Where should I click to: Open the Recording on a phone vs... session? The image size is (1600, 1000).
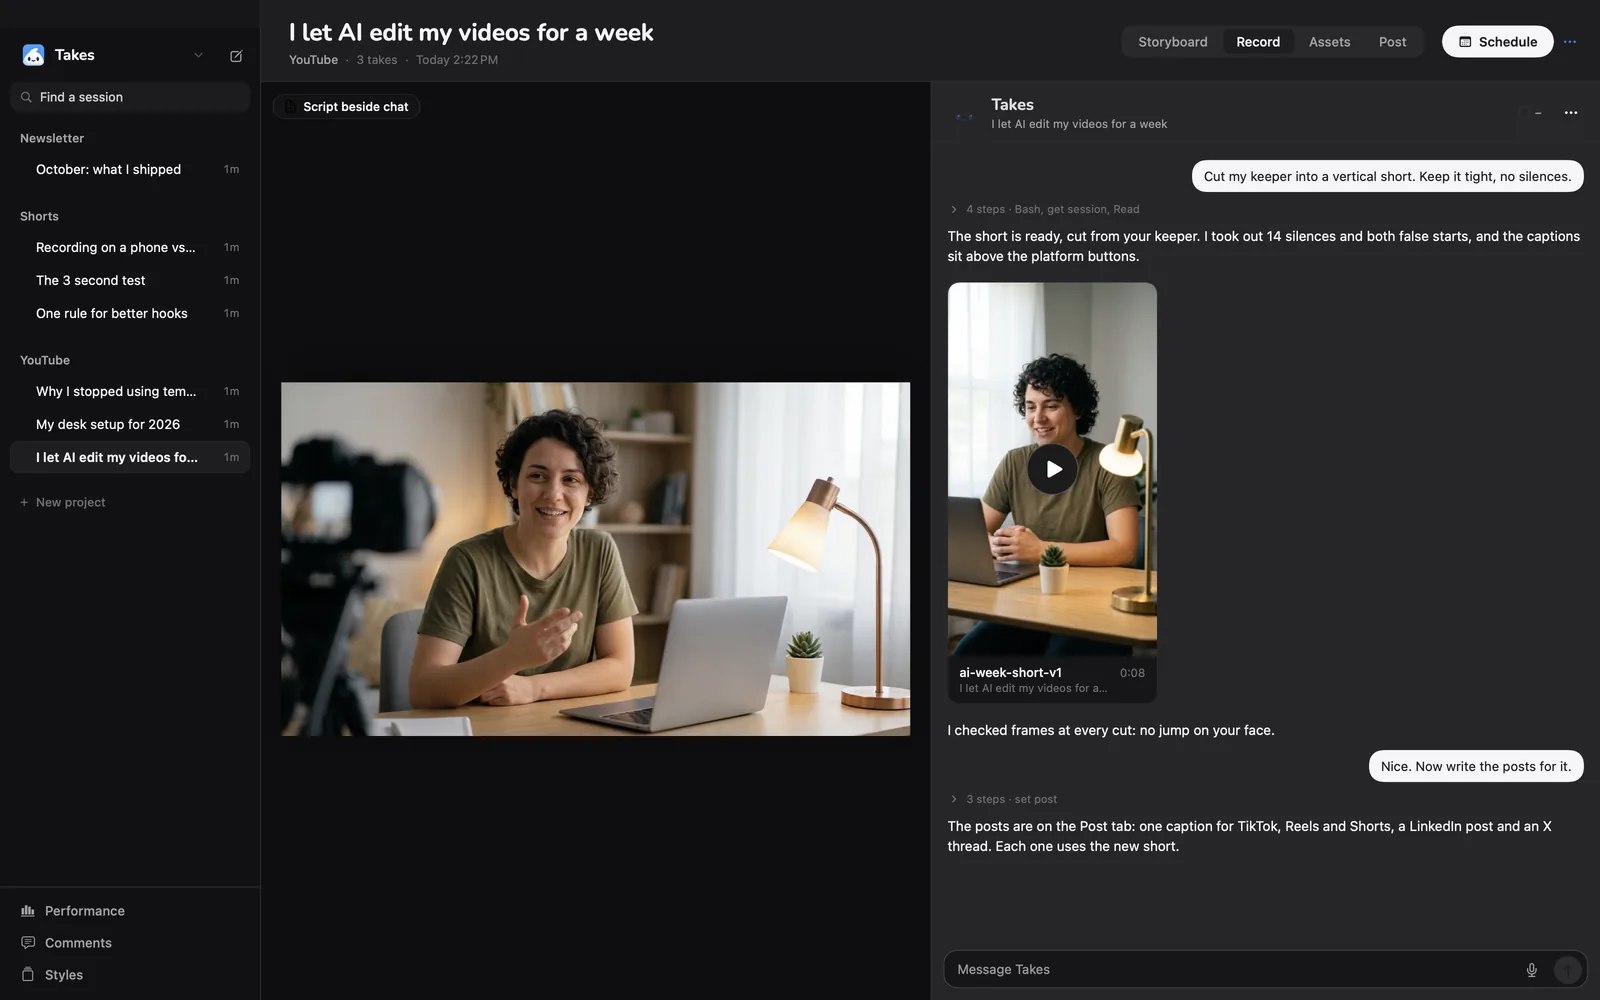130,247
